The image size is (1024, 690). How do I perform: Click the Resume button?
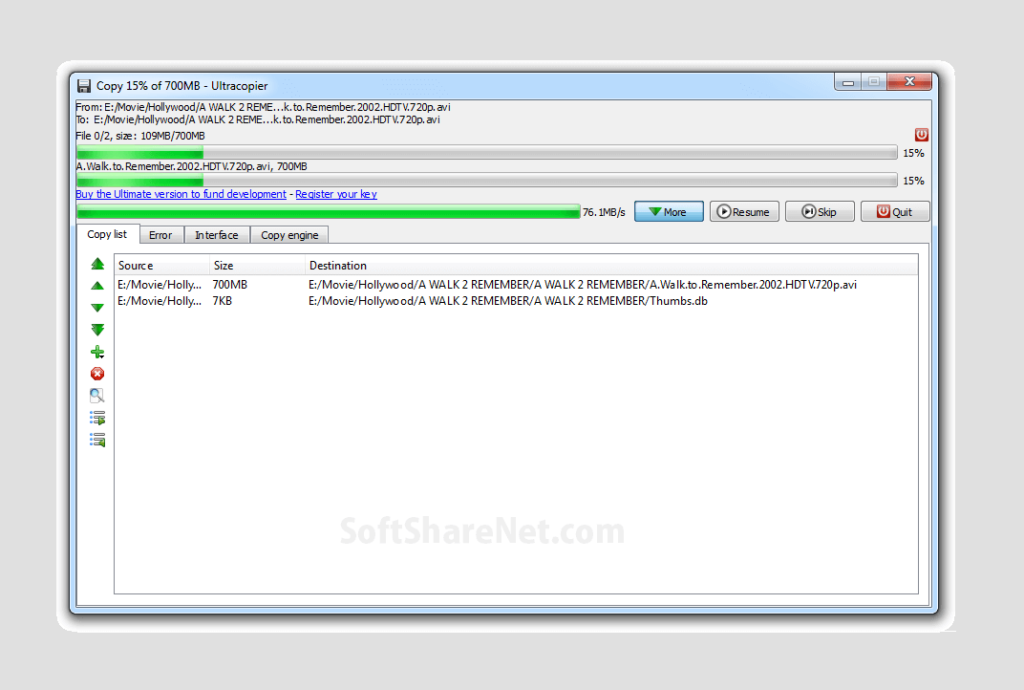click(744, 212)
